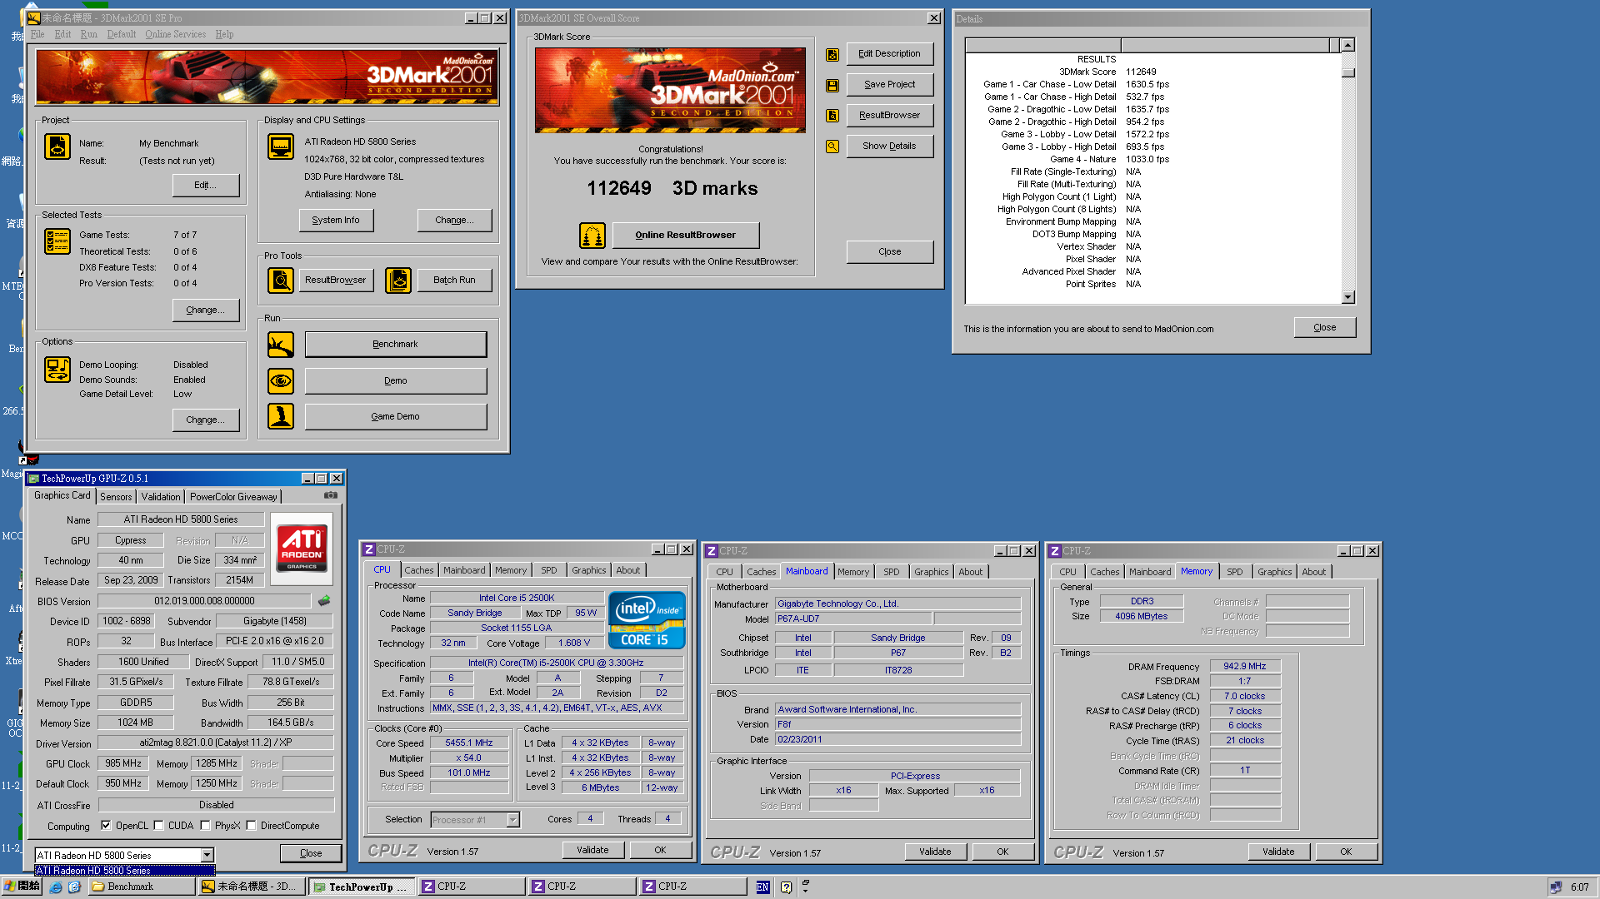The height and width of the screenshot is (899, 1600).
Task: Click the Core Speed value in CPU-Z
Action: click(469, 743)
